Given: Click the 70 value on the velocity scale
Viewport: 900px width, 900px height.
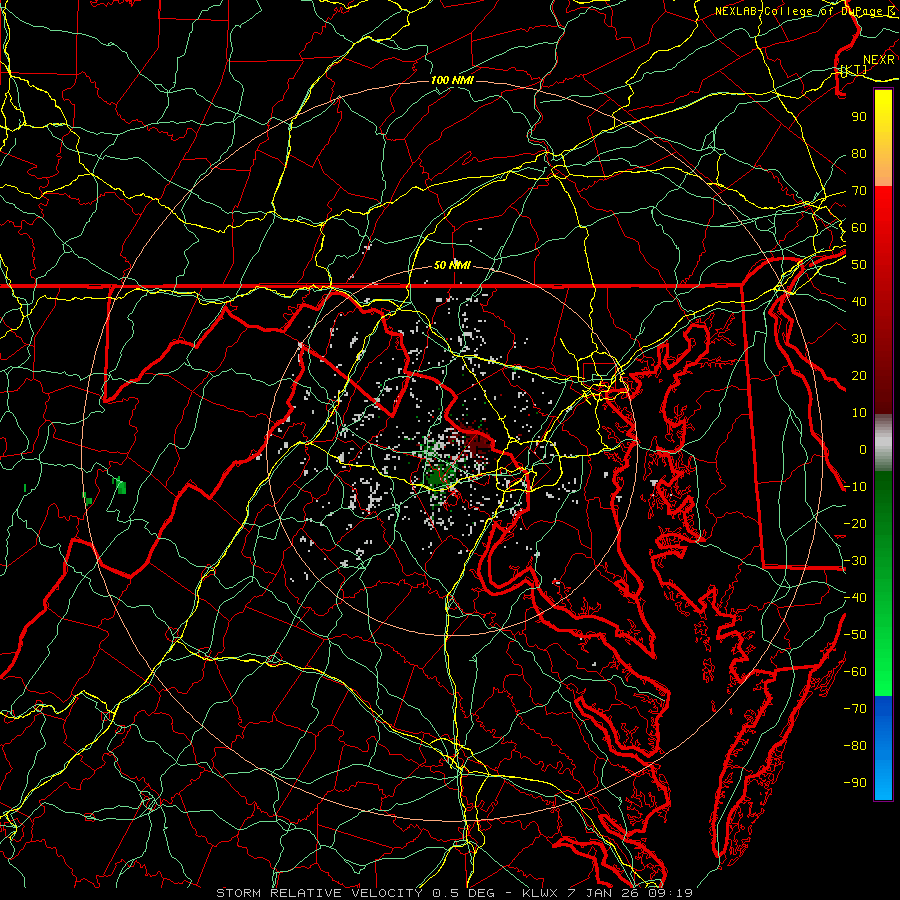Looking at the screenshot, I should [859, 191].
